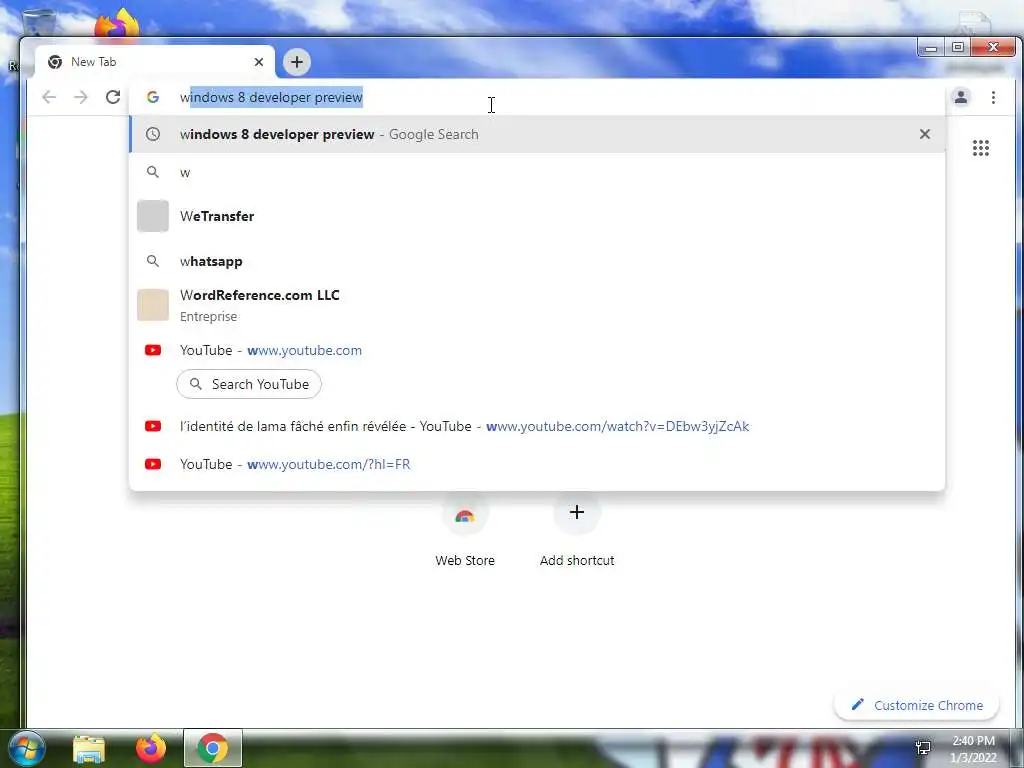
Task: Click the WordReference.com LLC thumbnail
Action: tap(153, 305)
